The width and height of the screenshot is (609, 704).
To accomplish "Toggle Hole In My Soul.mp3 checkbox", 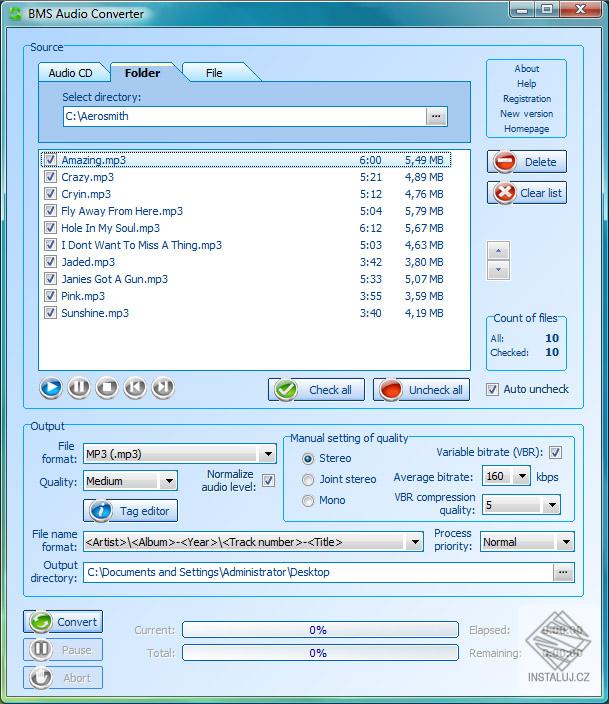I will click(x=50, y=228).
